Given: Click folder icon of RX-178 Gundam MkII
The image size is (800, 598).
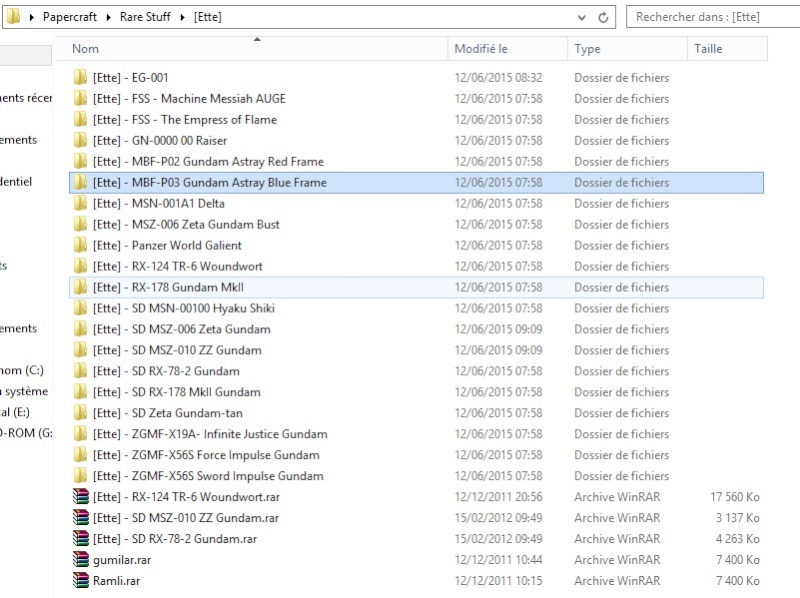Looking at the screenshot, I should pyautogui.click(x=80, y=287).
